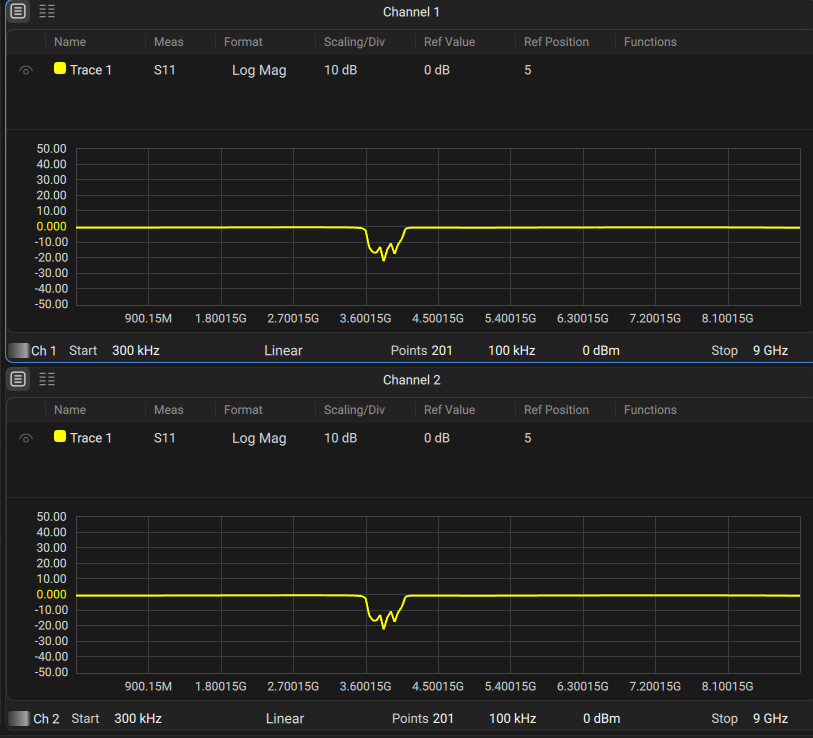Image resolution: width=813 pixels, height=738 pixels.
Task: Open the column layout icon in Channel 2
Action: coord(45,379)
